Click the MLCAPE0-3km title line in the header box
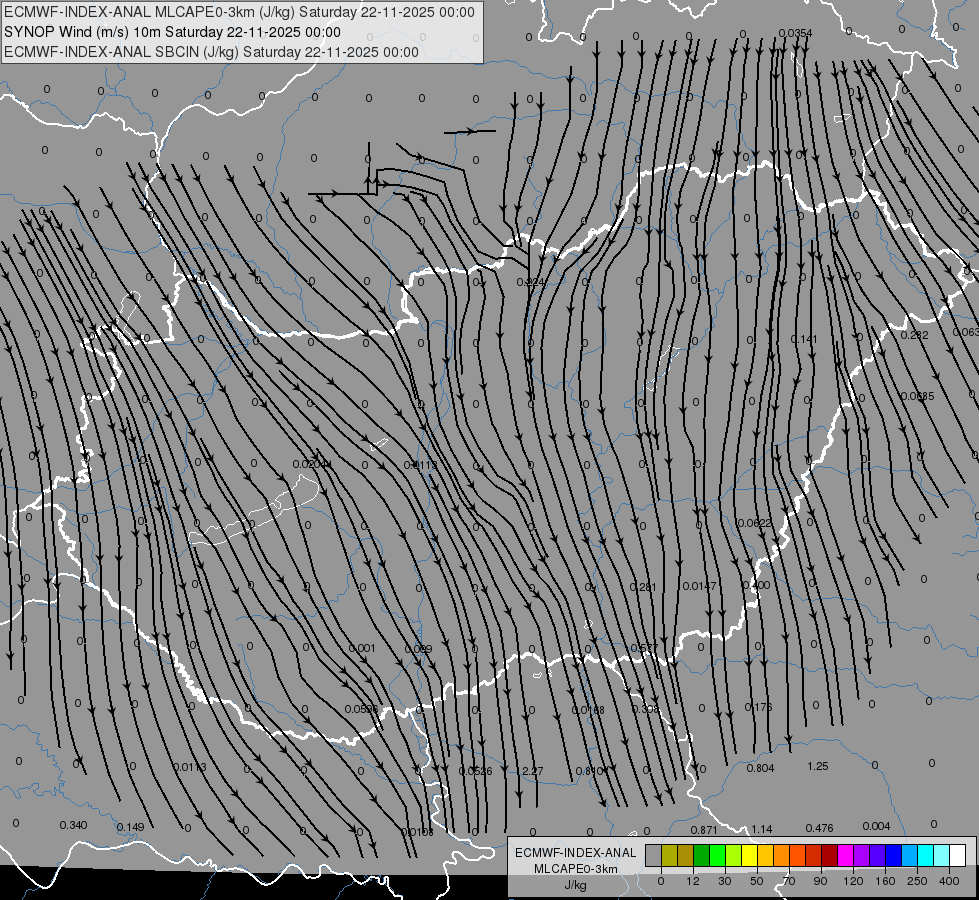The width and height of the screenshot is (979, 900). (239, 12)
